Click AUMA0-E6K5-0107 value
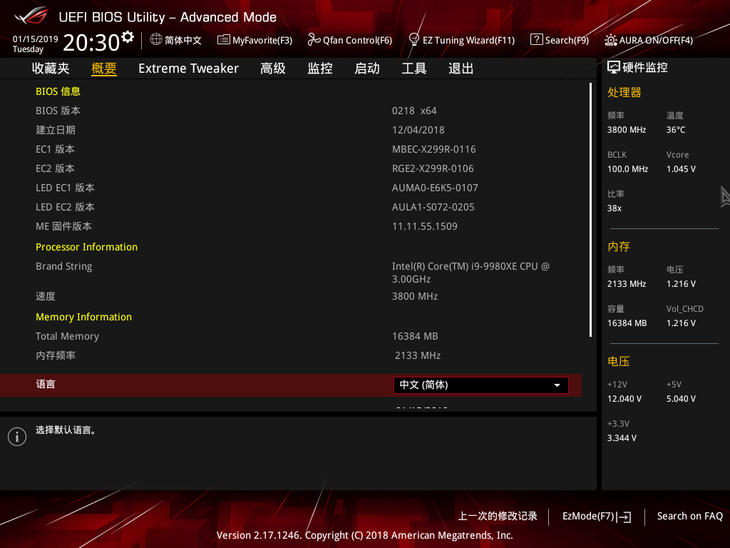This screenshot has width=730, height=548. pos(435,188)
